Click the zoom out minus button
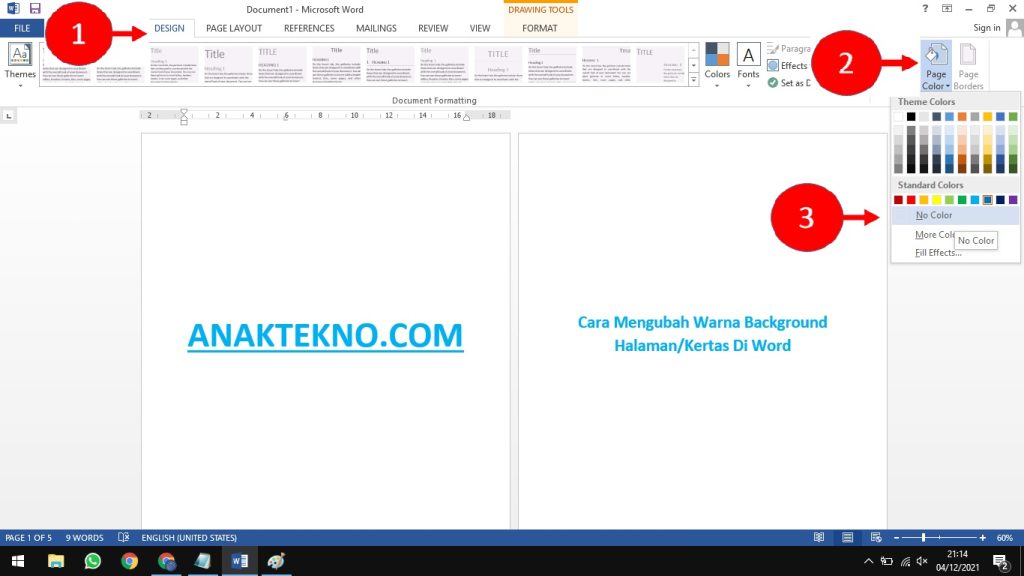 tap(897, 537)
